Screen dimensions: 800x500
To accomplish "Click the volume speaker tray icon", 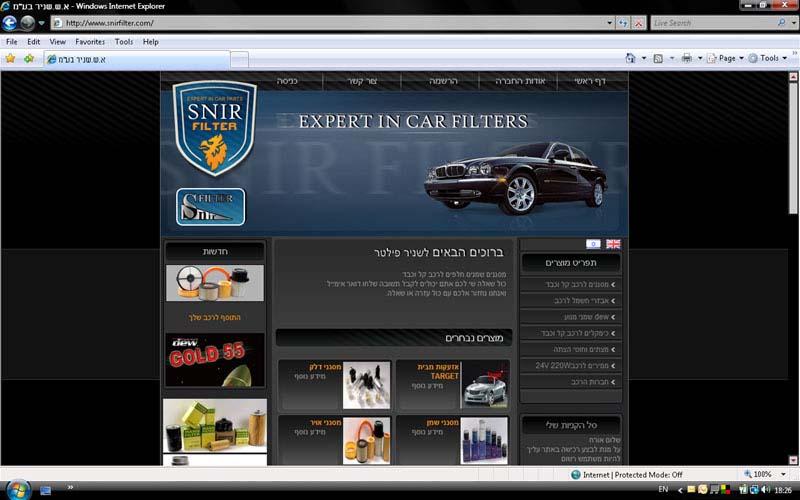I will tap(765, 490).
